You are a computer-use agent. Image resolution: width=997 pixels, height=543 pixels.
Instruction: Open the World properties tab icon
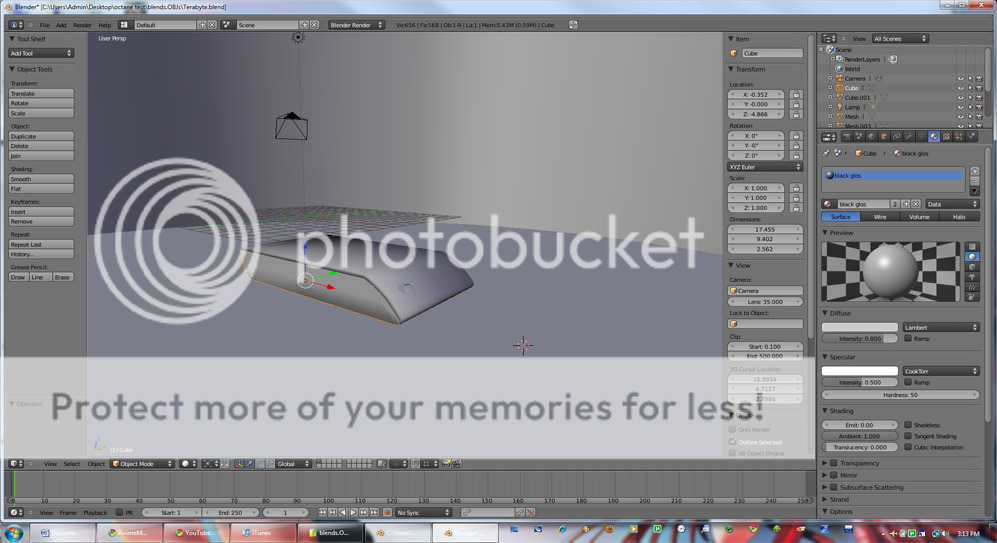872,136
